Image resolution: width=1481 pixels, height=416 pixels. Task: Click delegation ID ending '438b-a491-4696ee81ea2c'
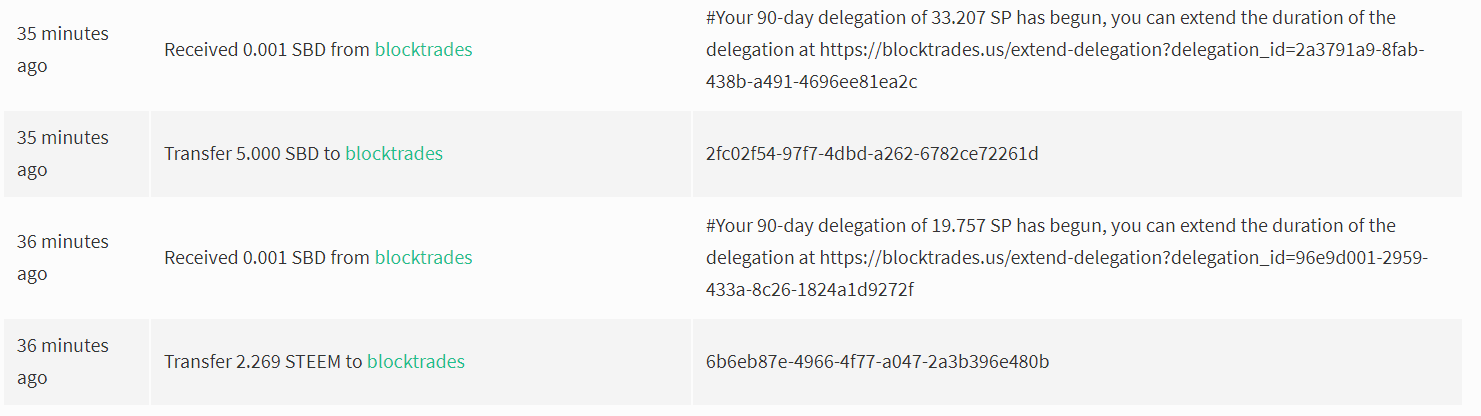pos(811,81)
